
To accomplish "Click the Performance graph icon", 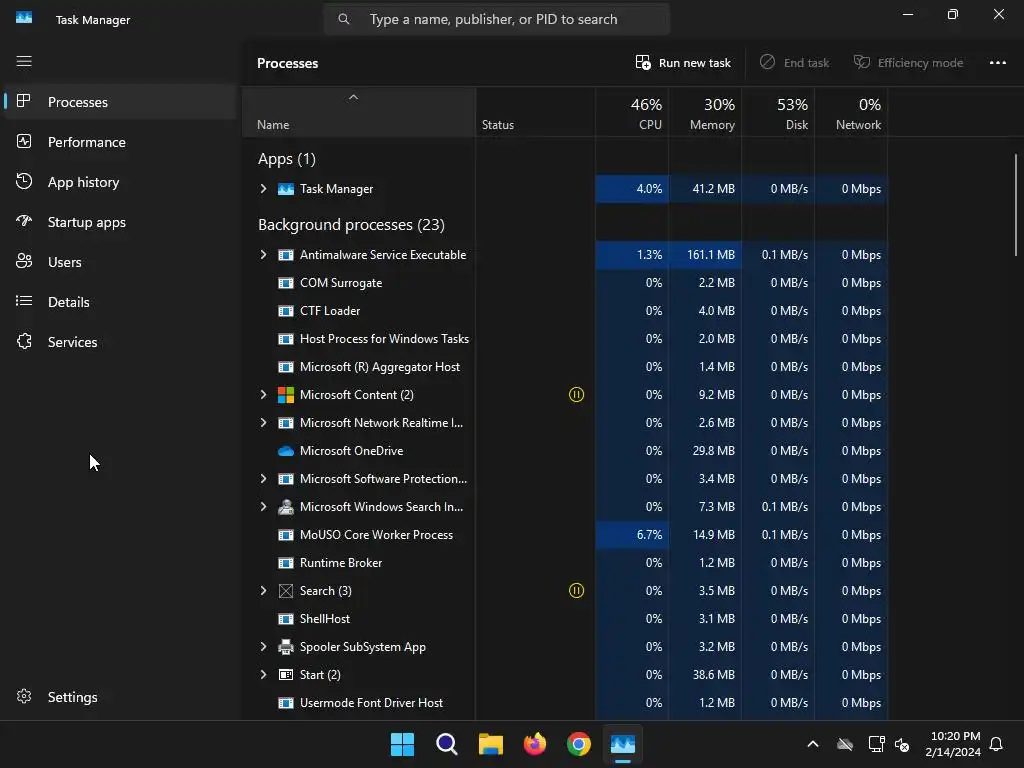I will coord(24,141).
